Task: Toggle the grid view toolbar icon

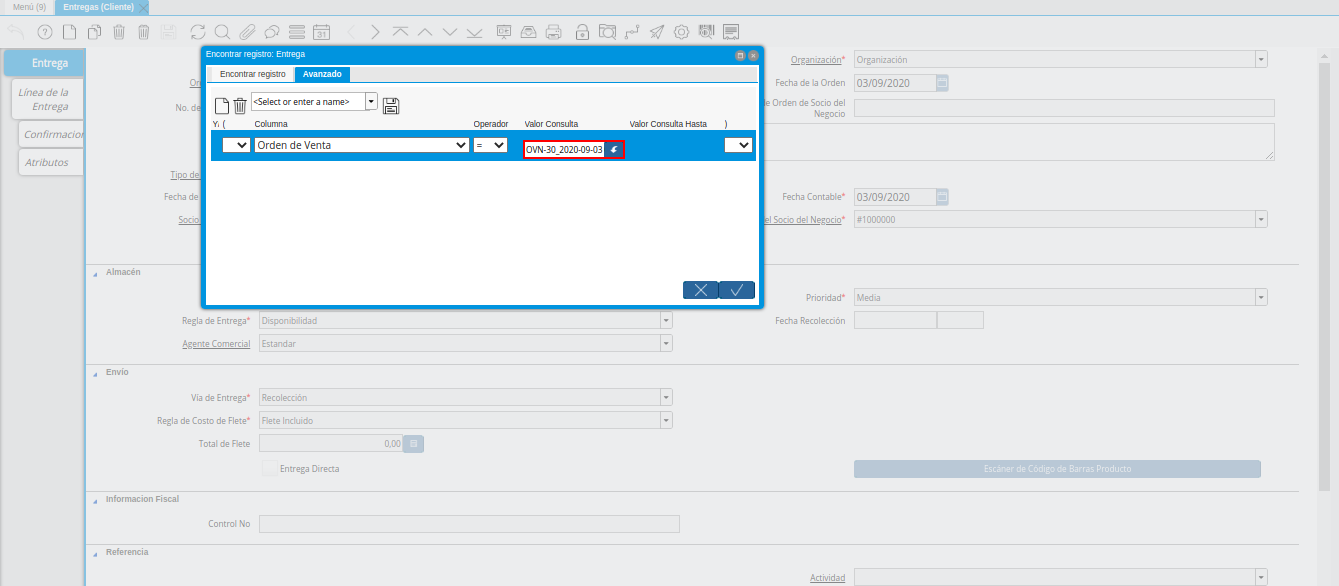Action: (x=296, y=32)
